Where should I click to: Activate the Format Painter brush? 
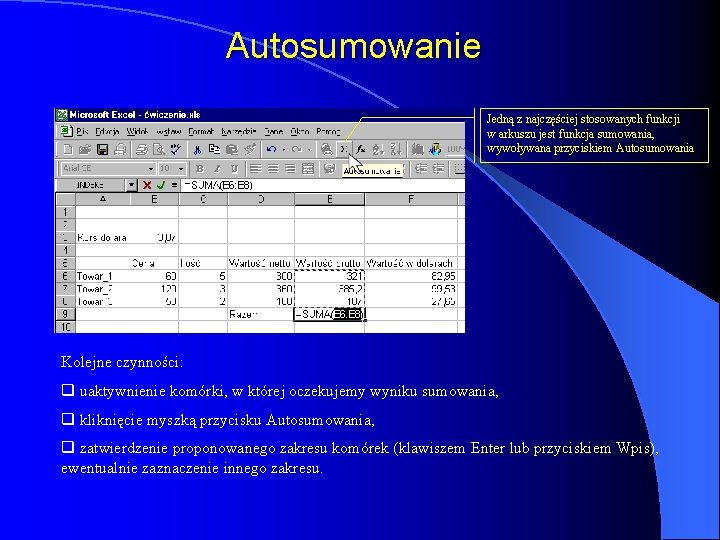click(250, 150)
